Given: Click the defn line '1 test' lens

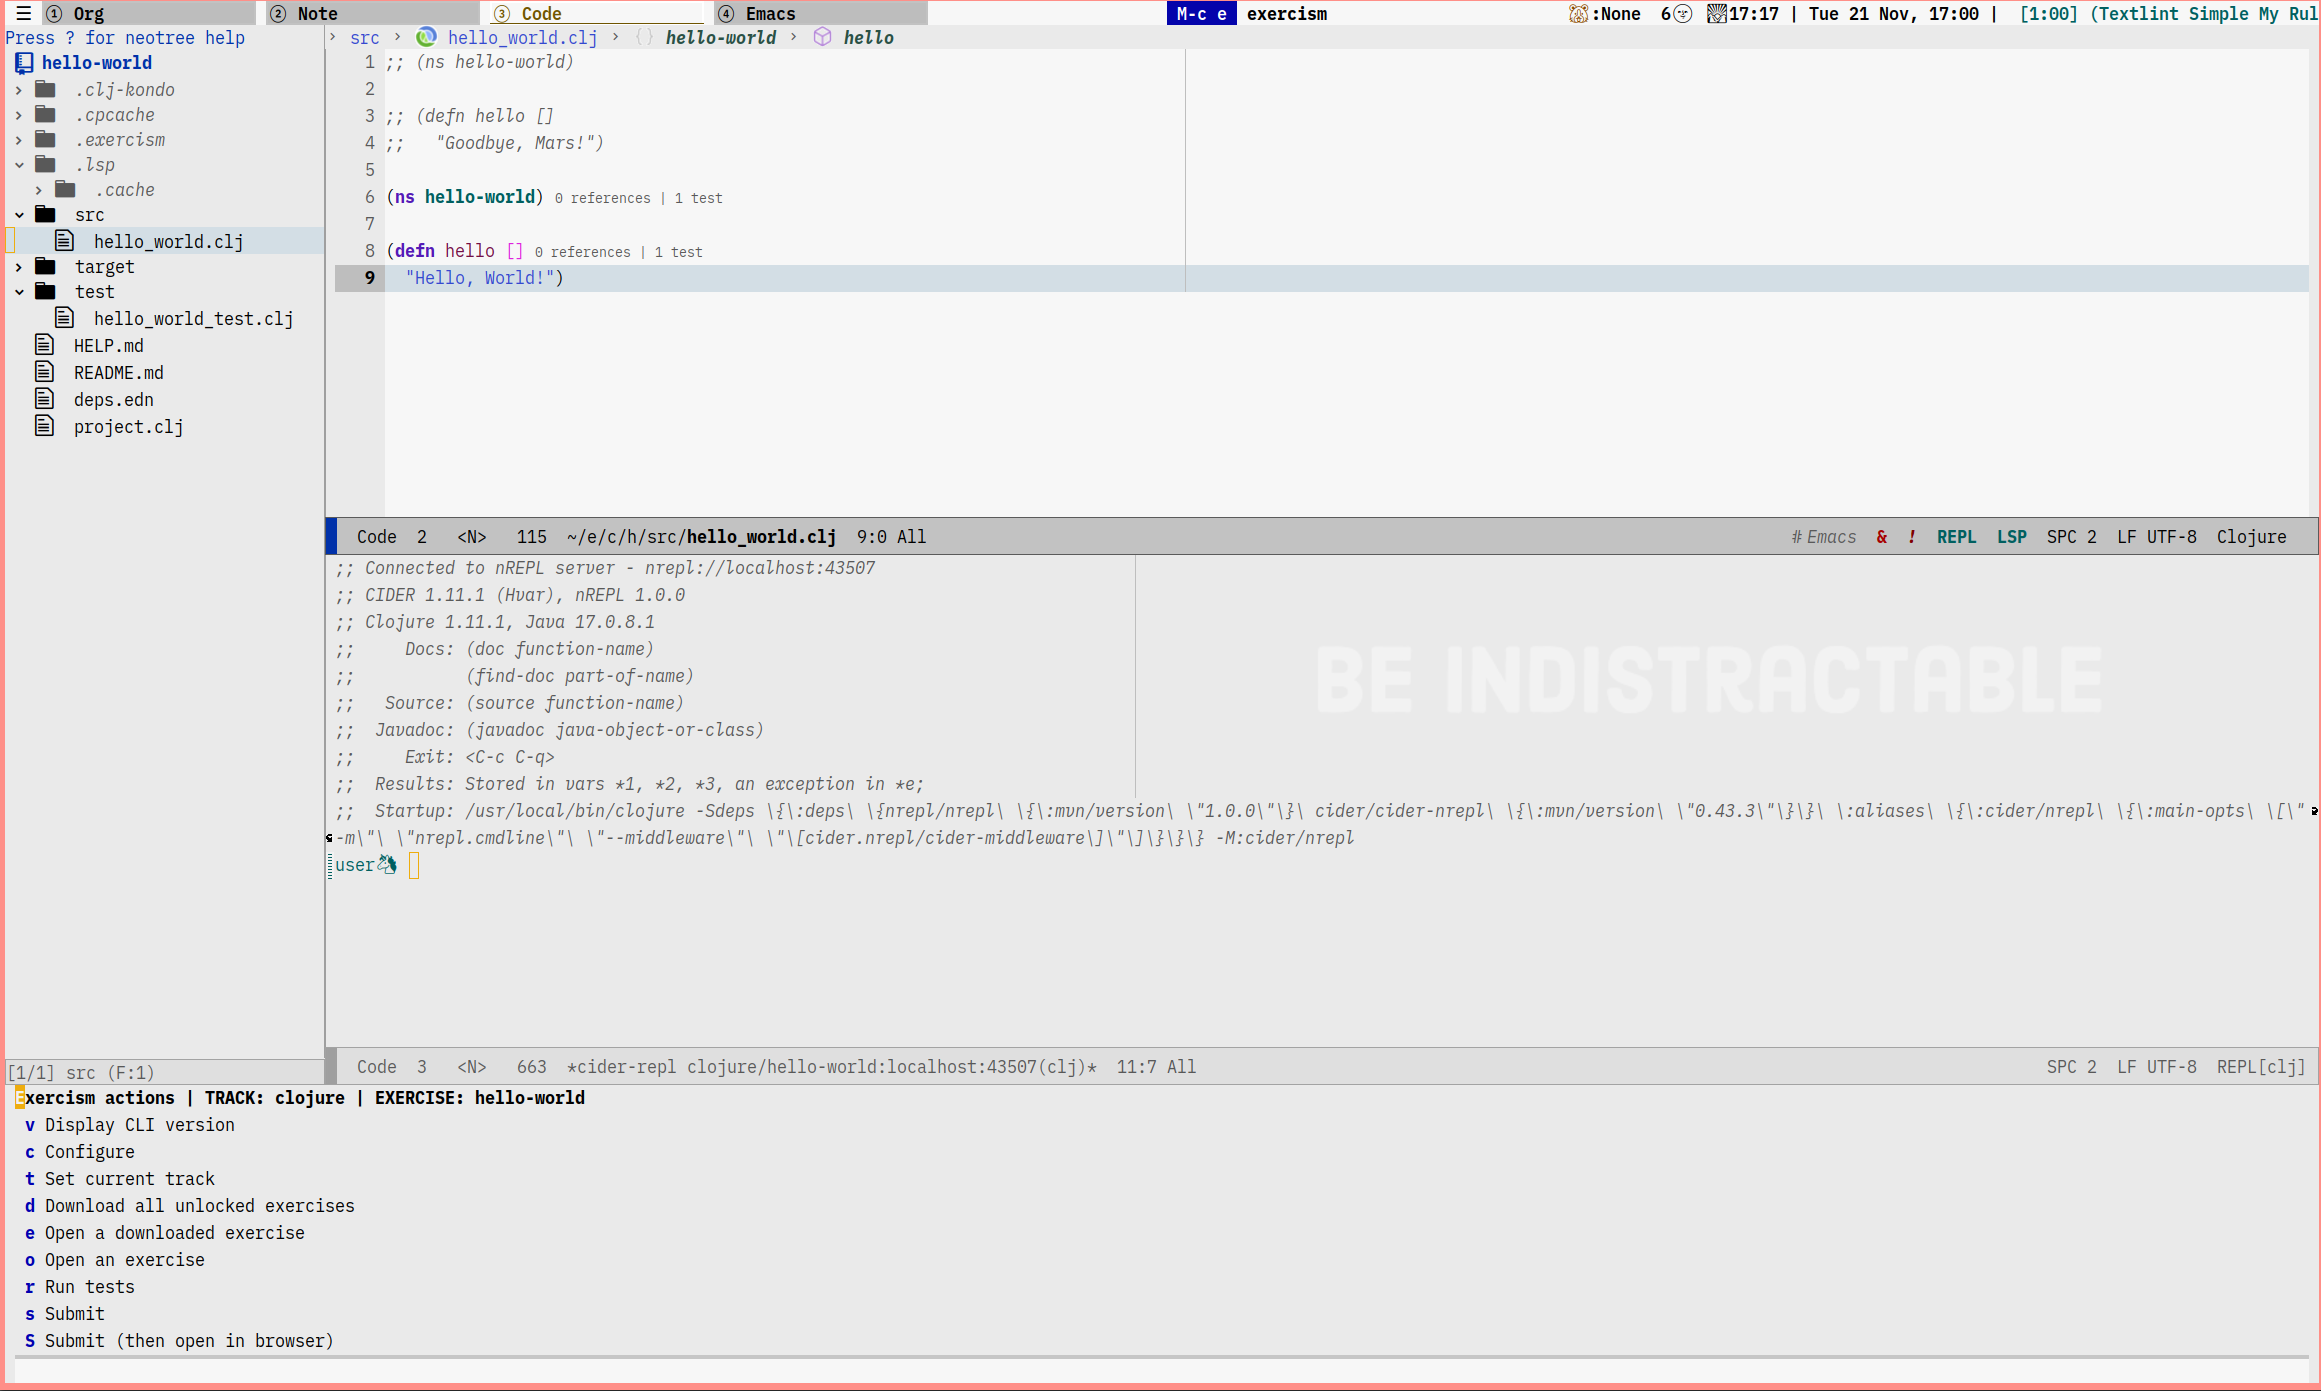Looking at the screenshot, I should (678, 252).
